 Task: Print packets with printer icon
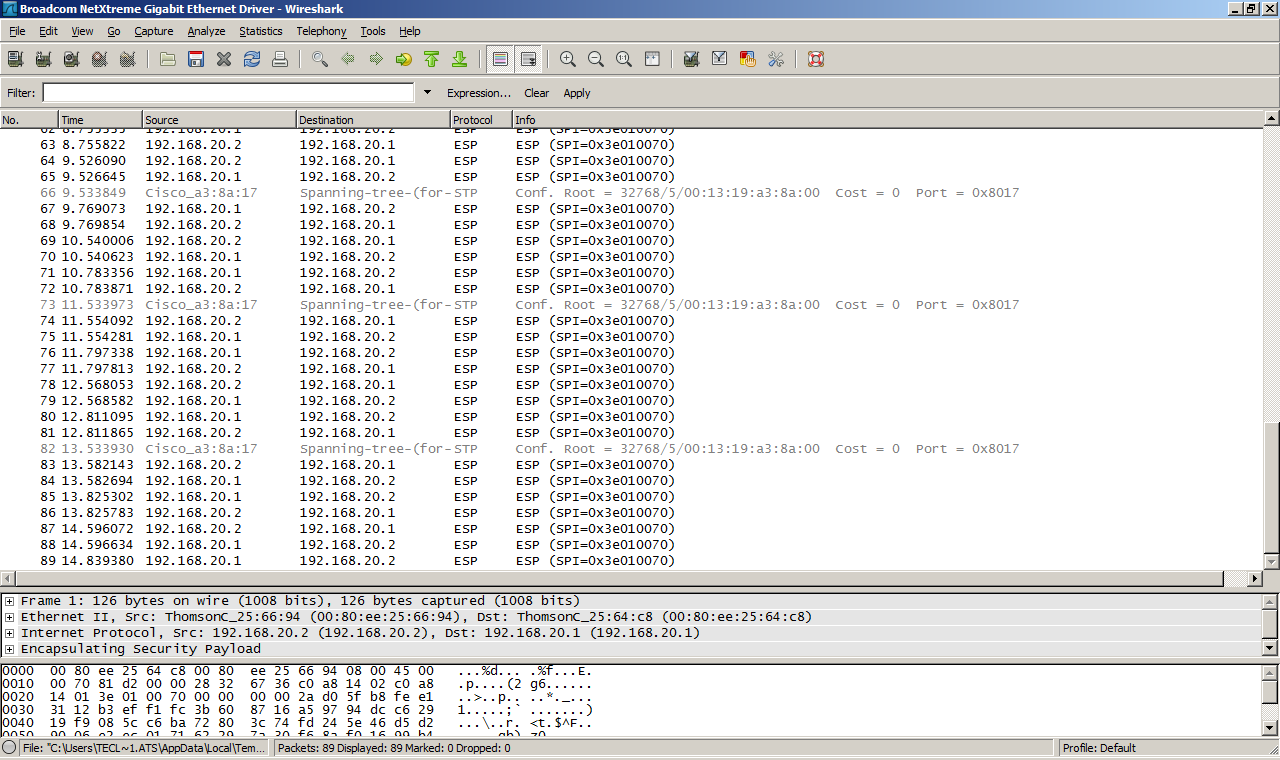point(280,59)
